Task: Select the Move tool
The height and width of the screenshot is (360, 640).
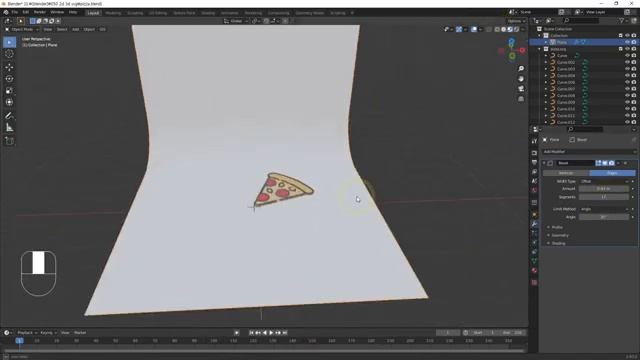Action: (x=9, y=67)
